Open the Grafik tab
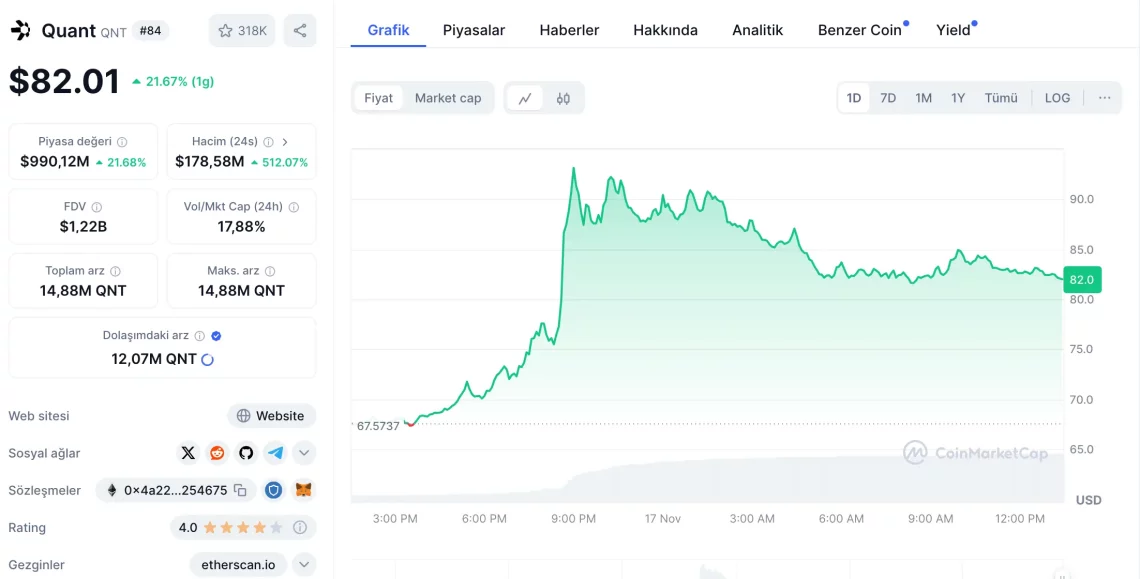Viewport: 1140px width, 579px height. click(388, 30)
